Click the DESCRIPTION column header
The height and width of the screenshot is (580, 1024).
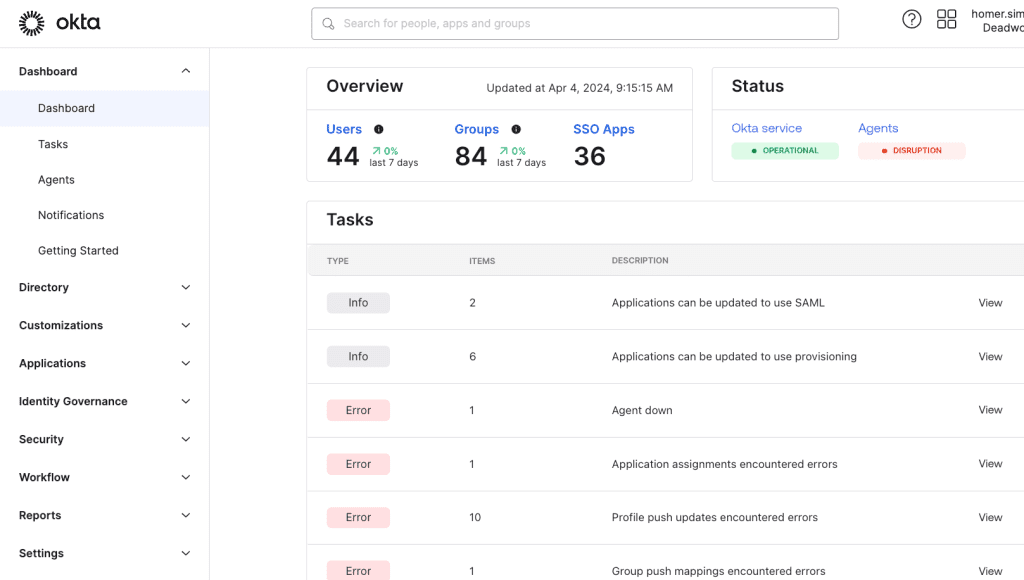[x=640, y=260]
